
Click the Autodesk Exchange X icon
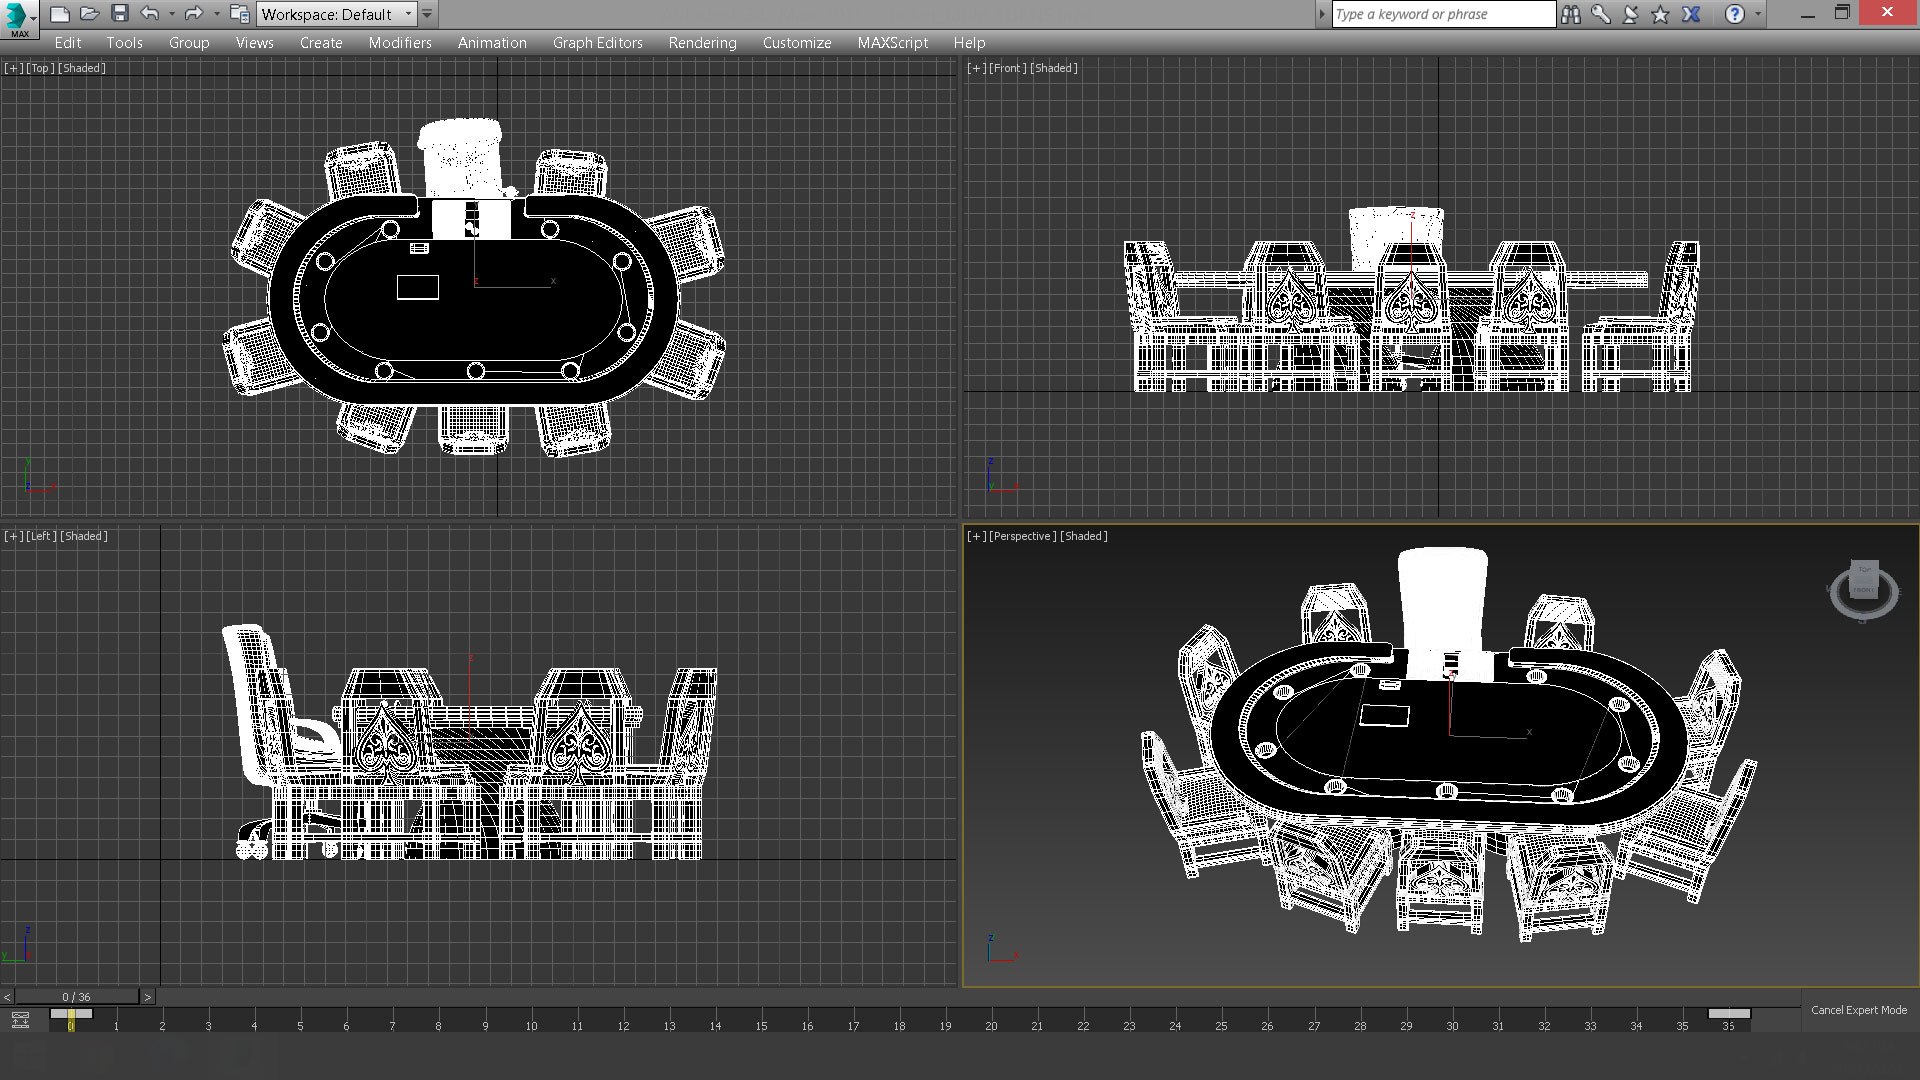pyautogui.click(x=1691, y=14)
